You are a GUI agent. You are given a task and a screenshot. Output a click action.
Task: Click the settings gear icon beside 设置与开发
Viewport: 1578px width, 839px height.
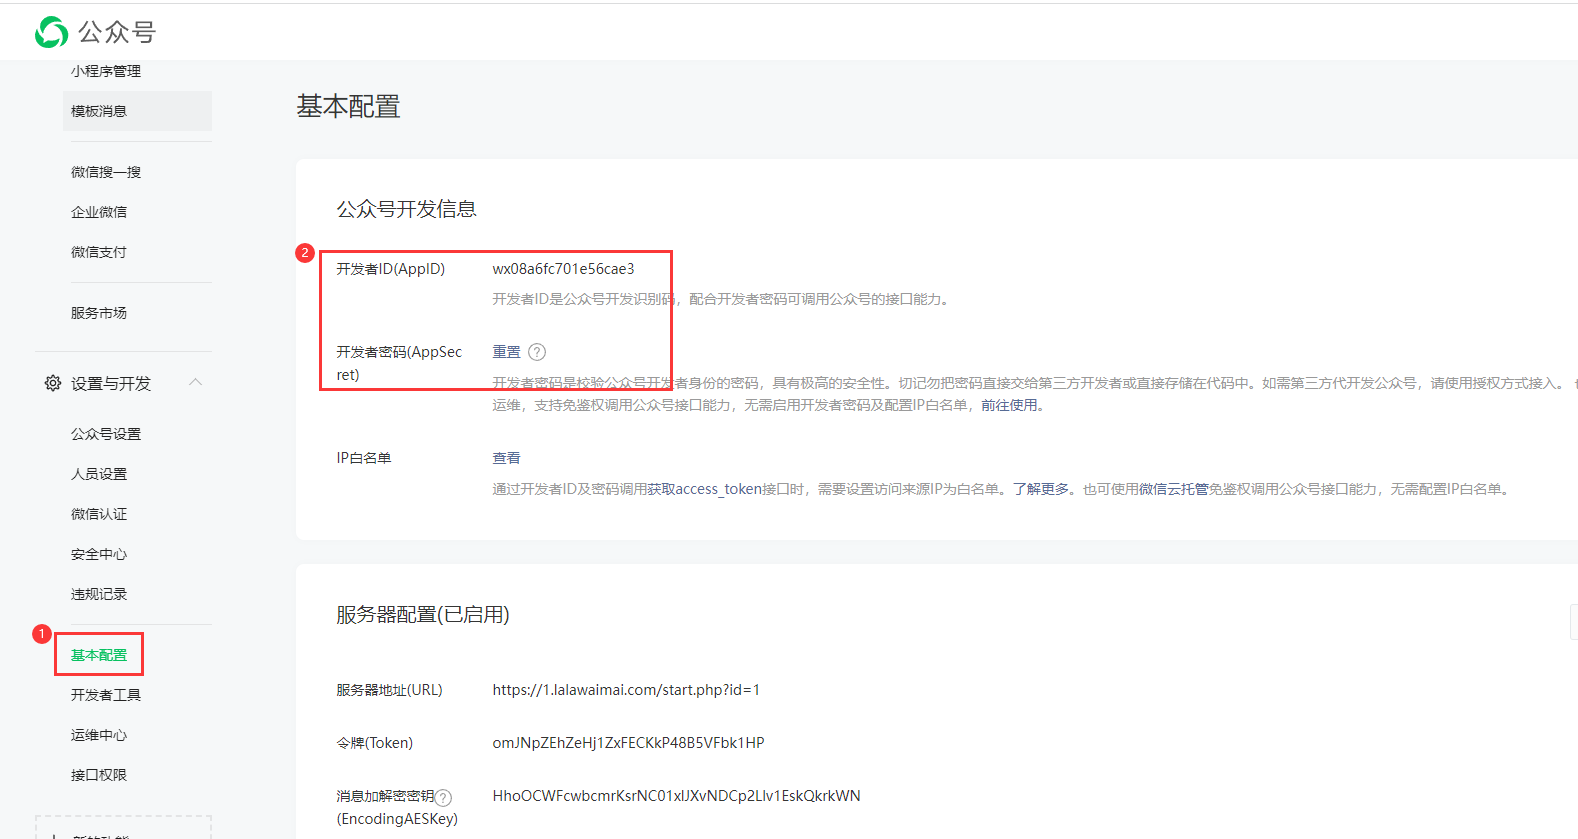[53, 383]
